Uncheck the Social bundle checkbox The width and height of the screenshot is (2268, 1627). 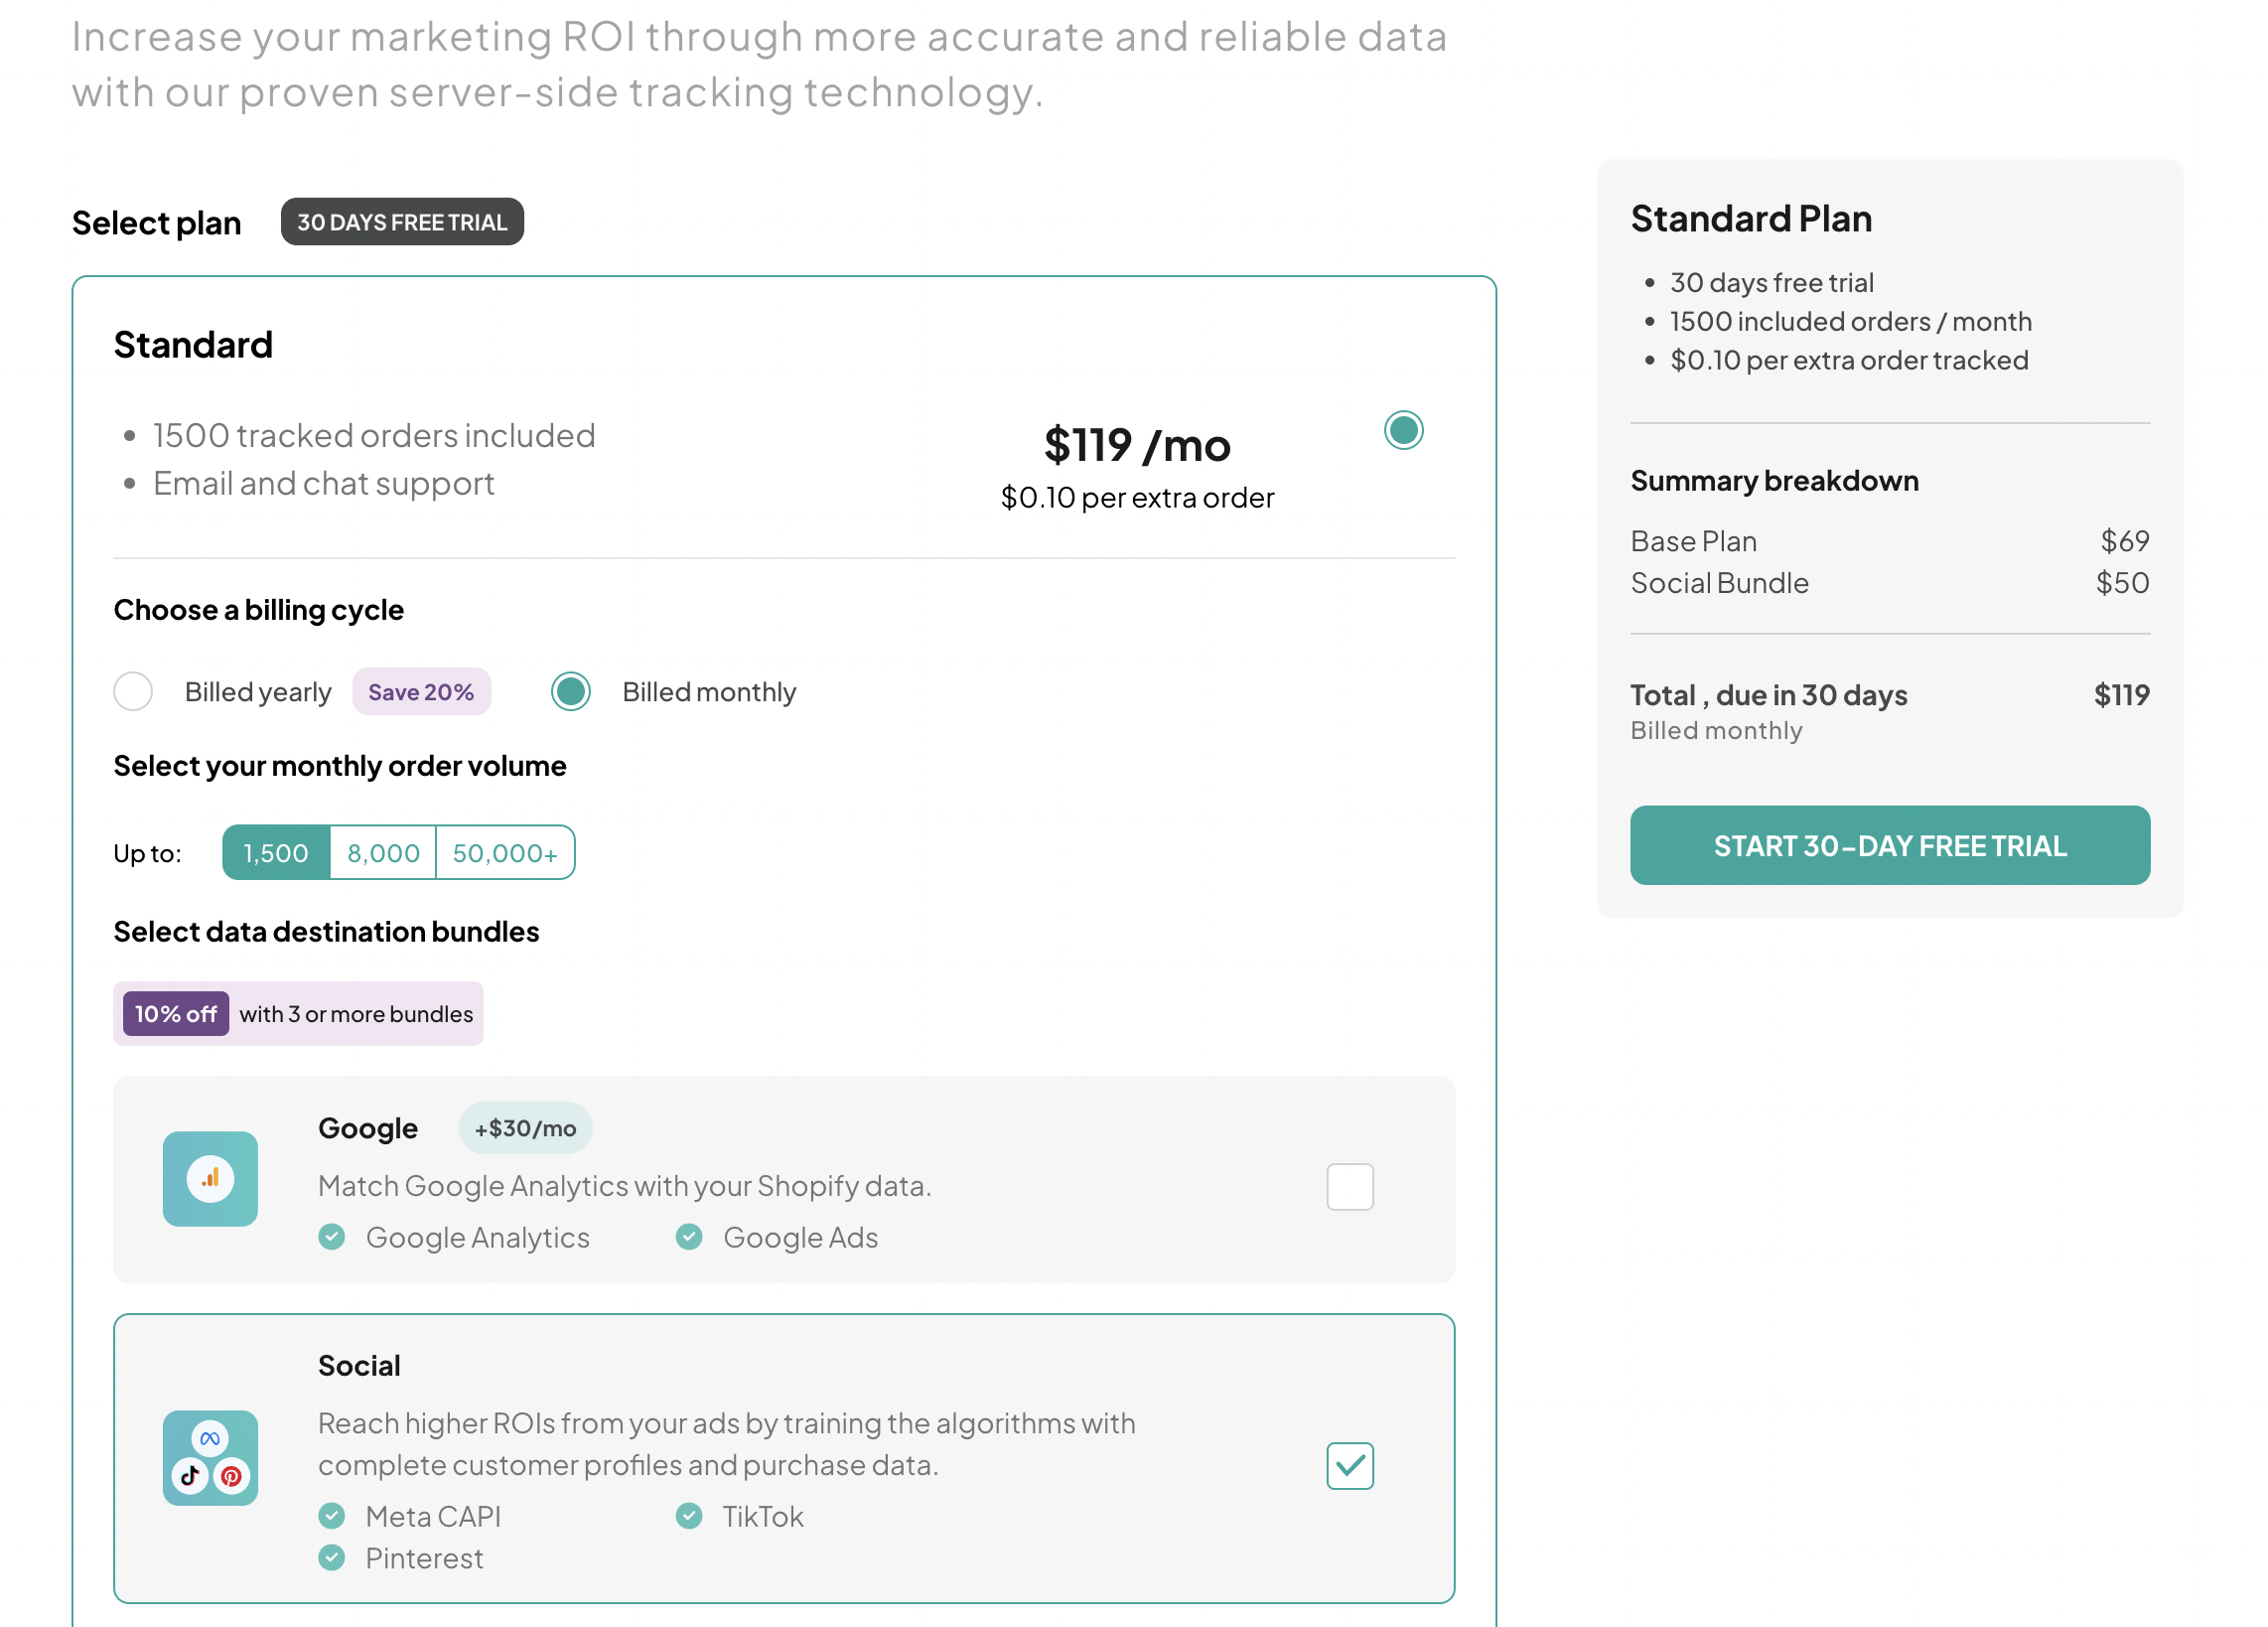point(1350,1465)
